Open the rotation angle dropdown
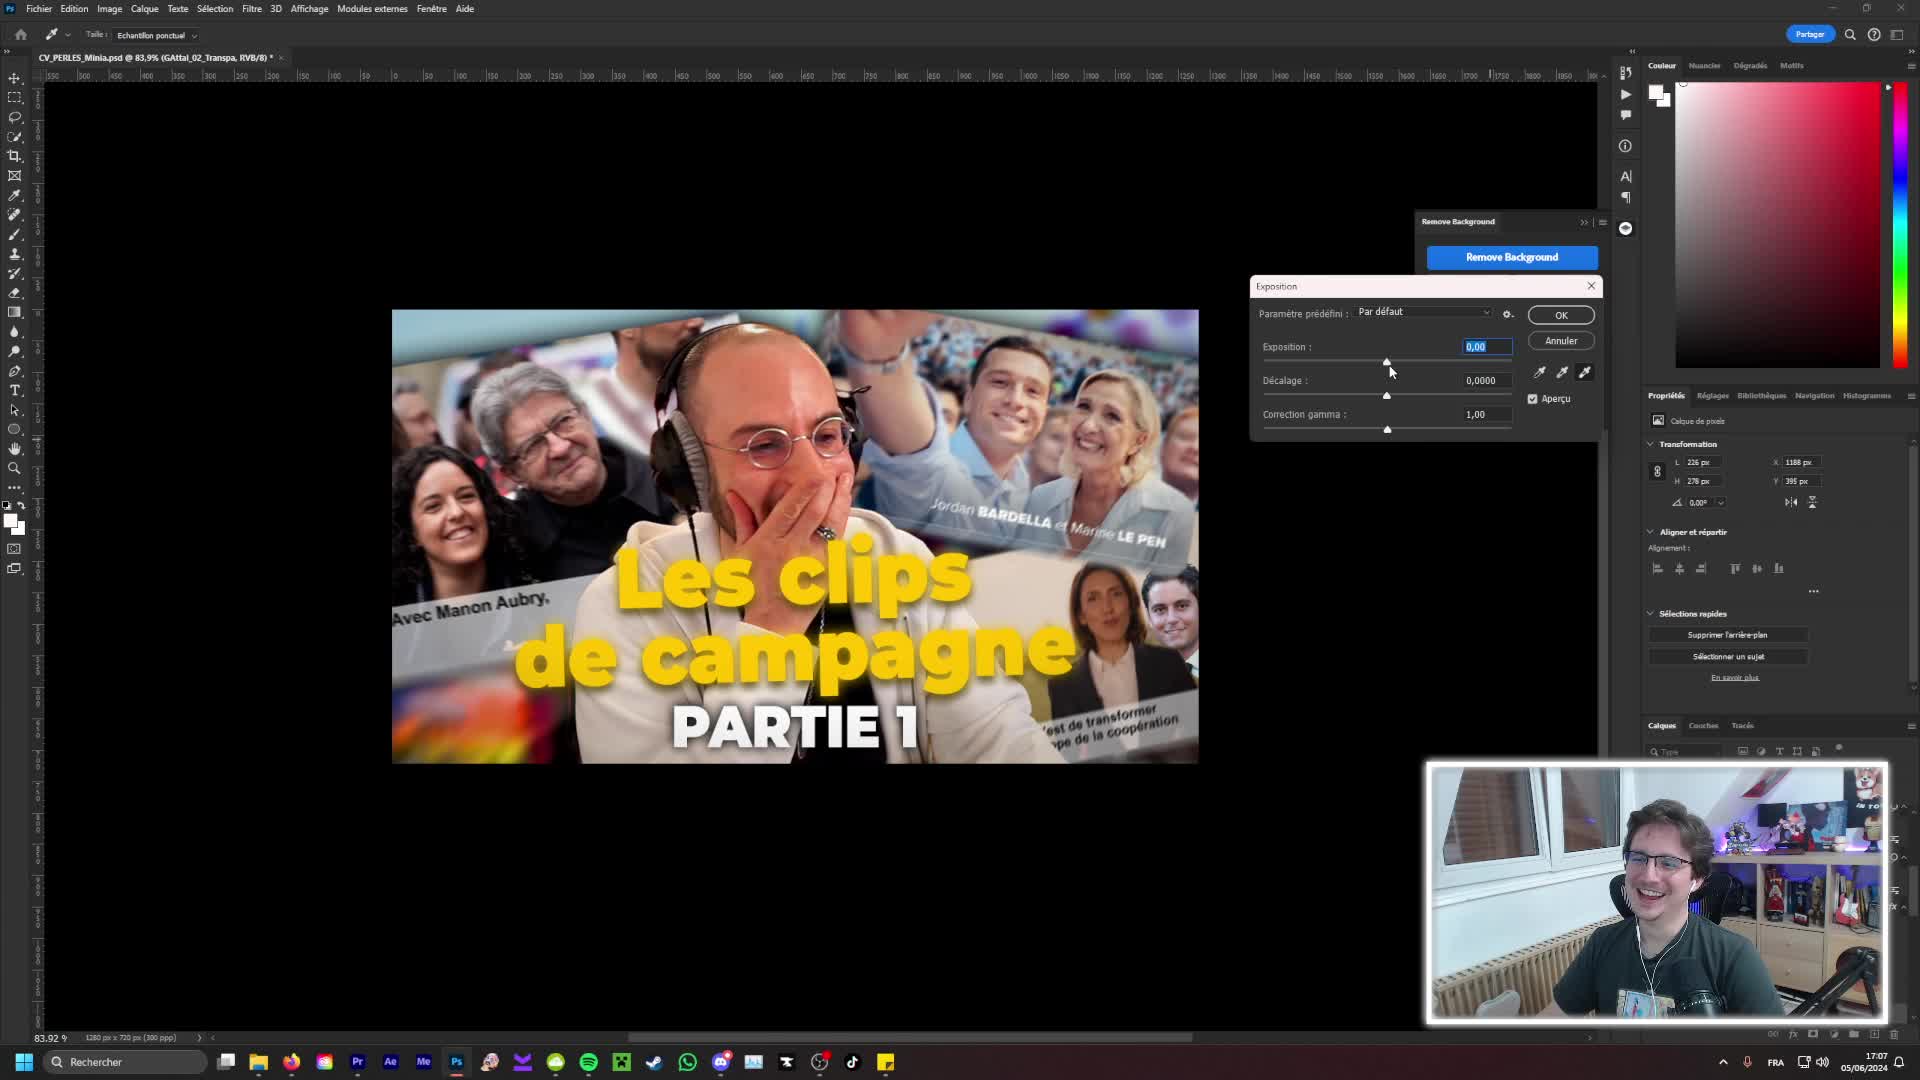Image resolution: width=1920 pixels, height=1080 pixels. pos(1720,503)
